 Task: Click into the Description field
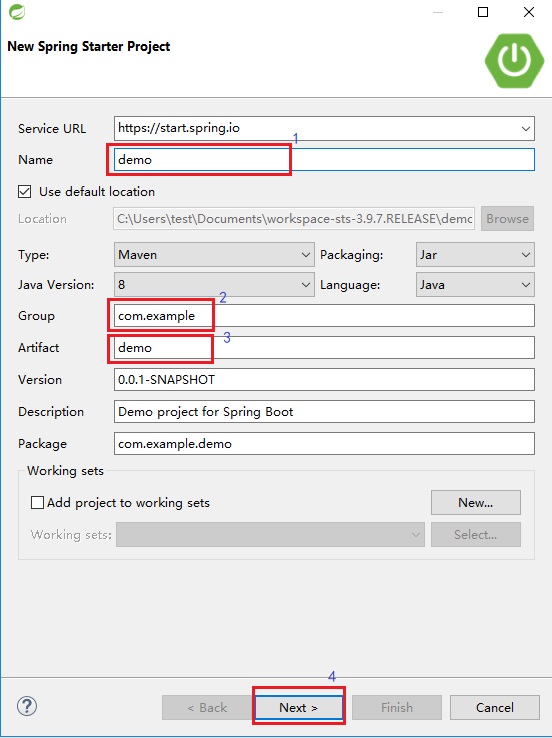324,412
